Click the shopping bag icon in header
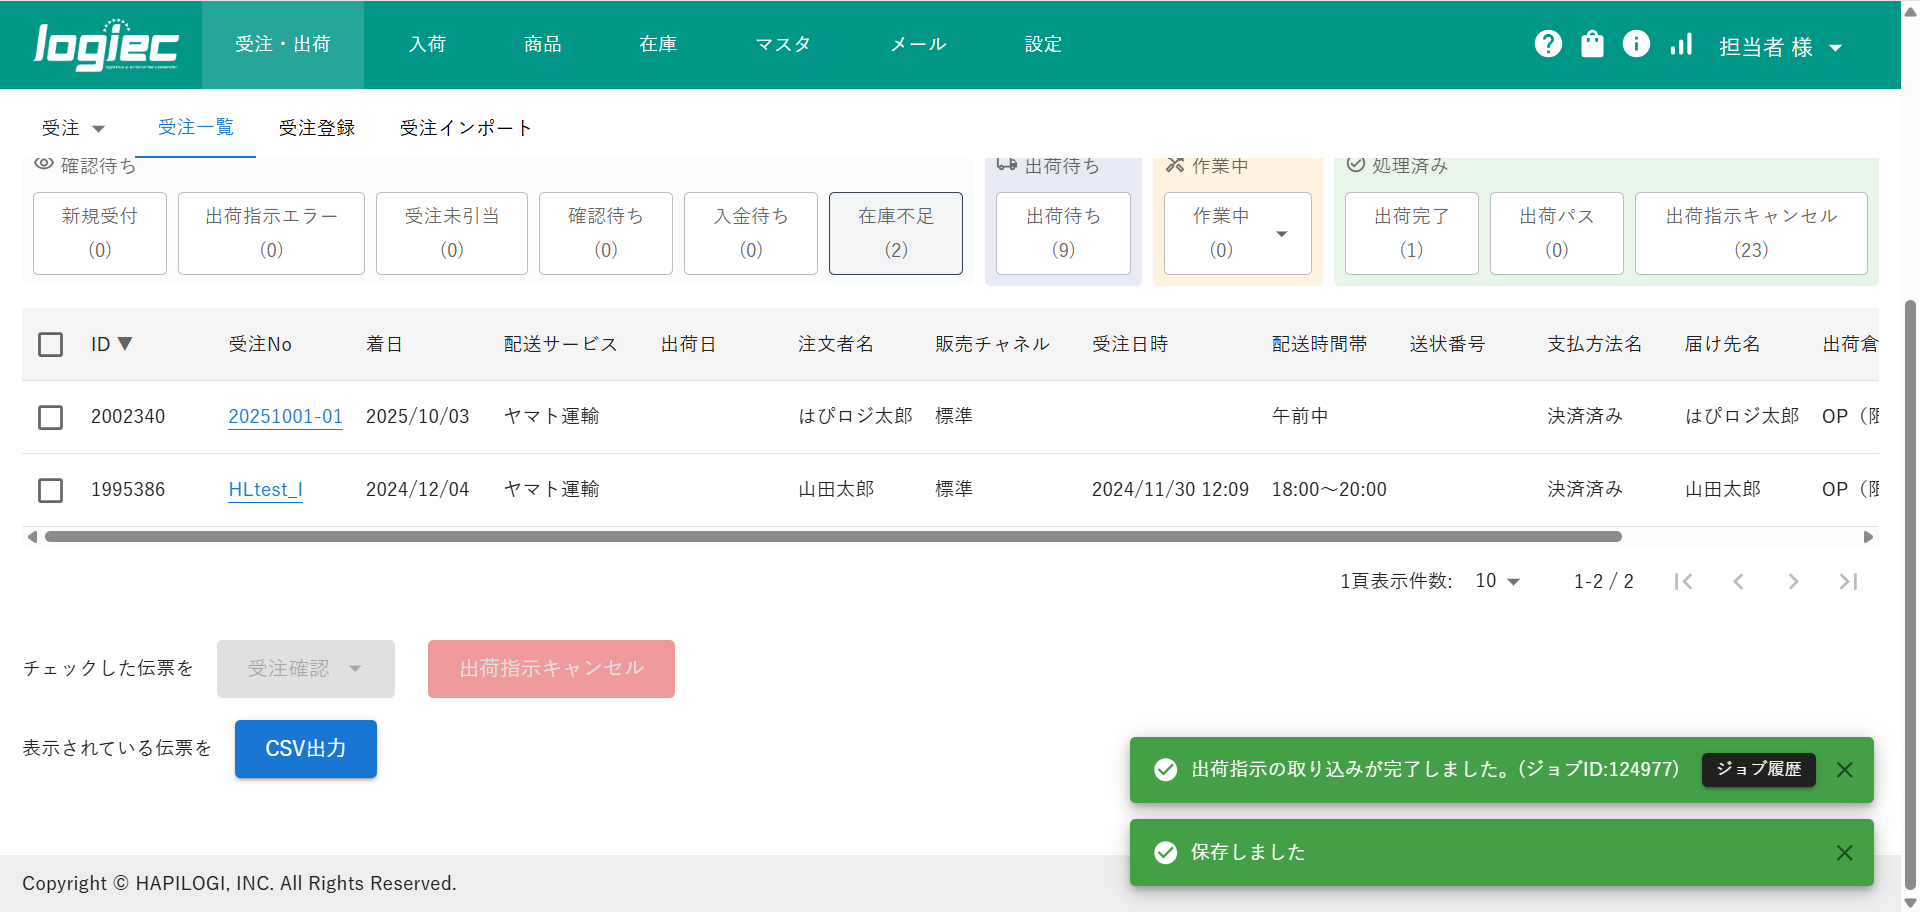Screen dimensions: 1920x912 [1592, 44]
